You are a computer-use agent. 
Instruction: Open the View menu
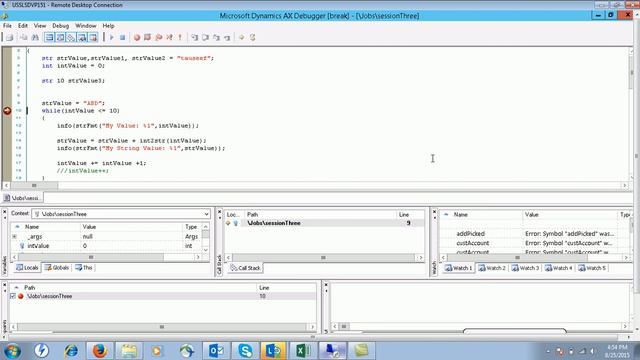[40, 26]
